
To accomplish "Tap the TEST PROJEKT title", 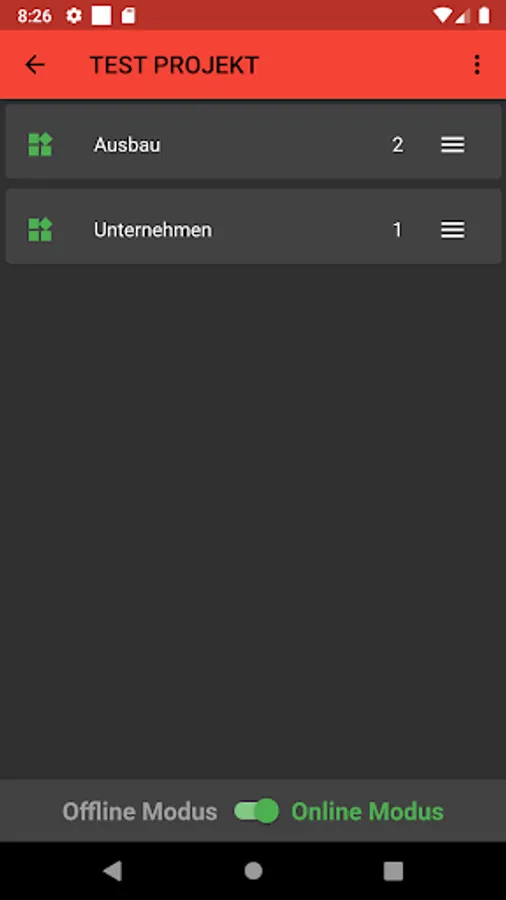I will tap(174, 65).
